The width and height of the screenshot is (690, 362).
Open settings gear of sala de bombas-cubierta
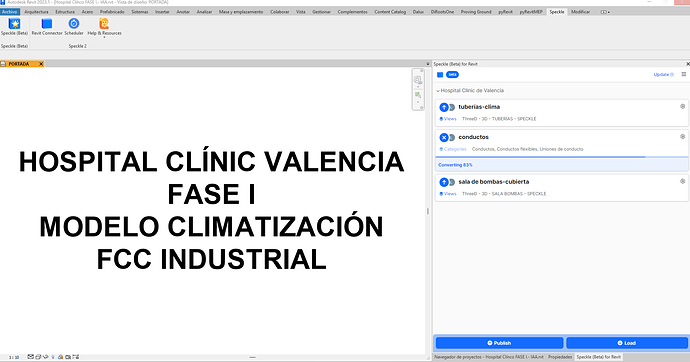click(x=683, y=181)
